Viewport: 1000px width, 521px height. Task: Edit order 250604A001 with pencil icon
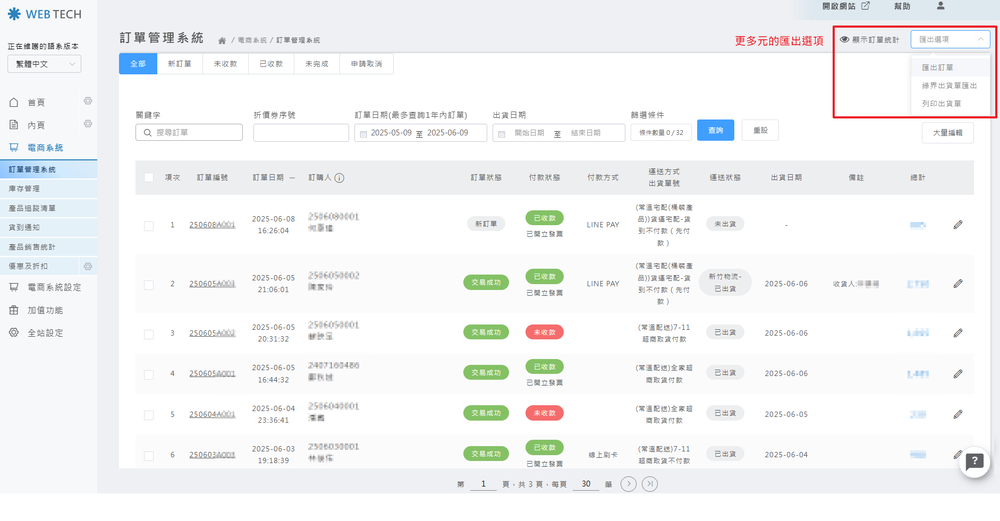[x=958, y=415]
